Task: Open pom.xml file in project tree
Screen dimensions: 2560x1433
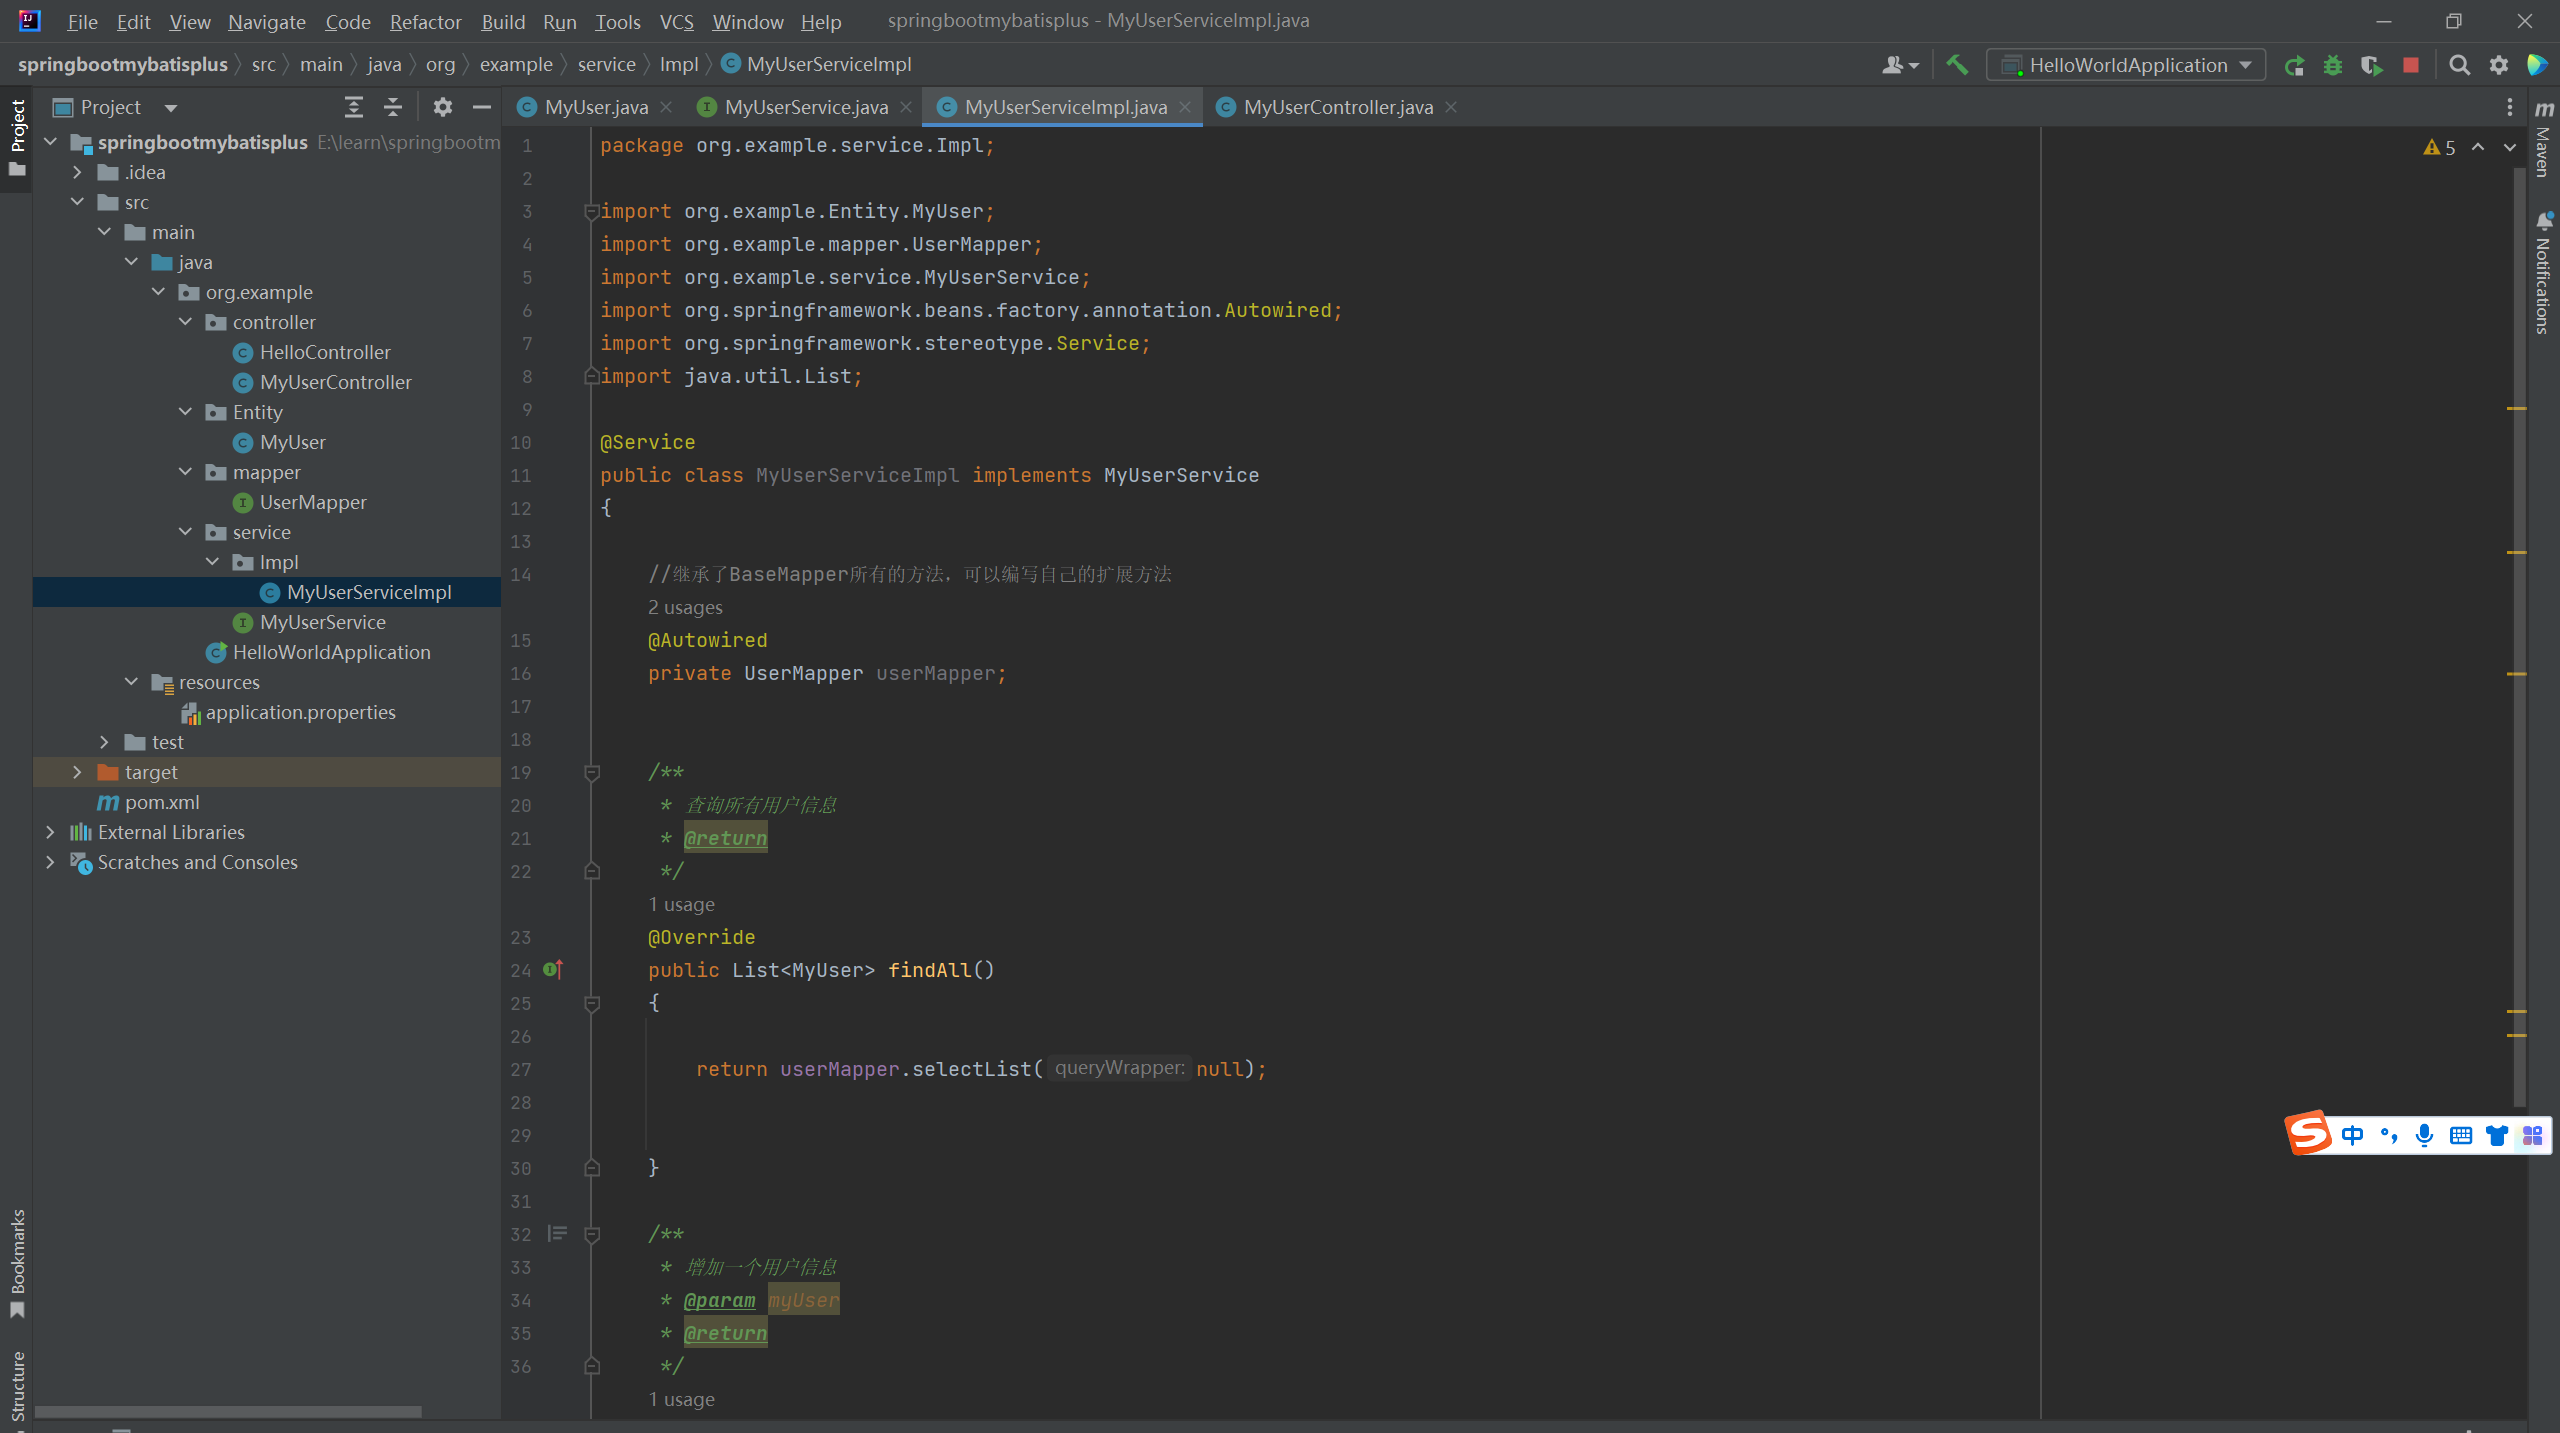Action: 162,802
